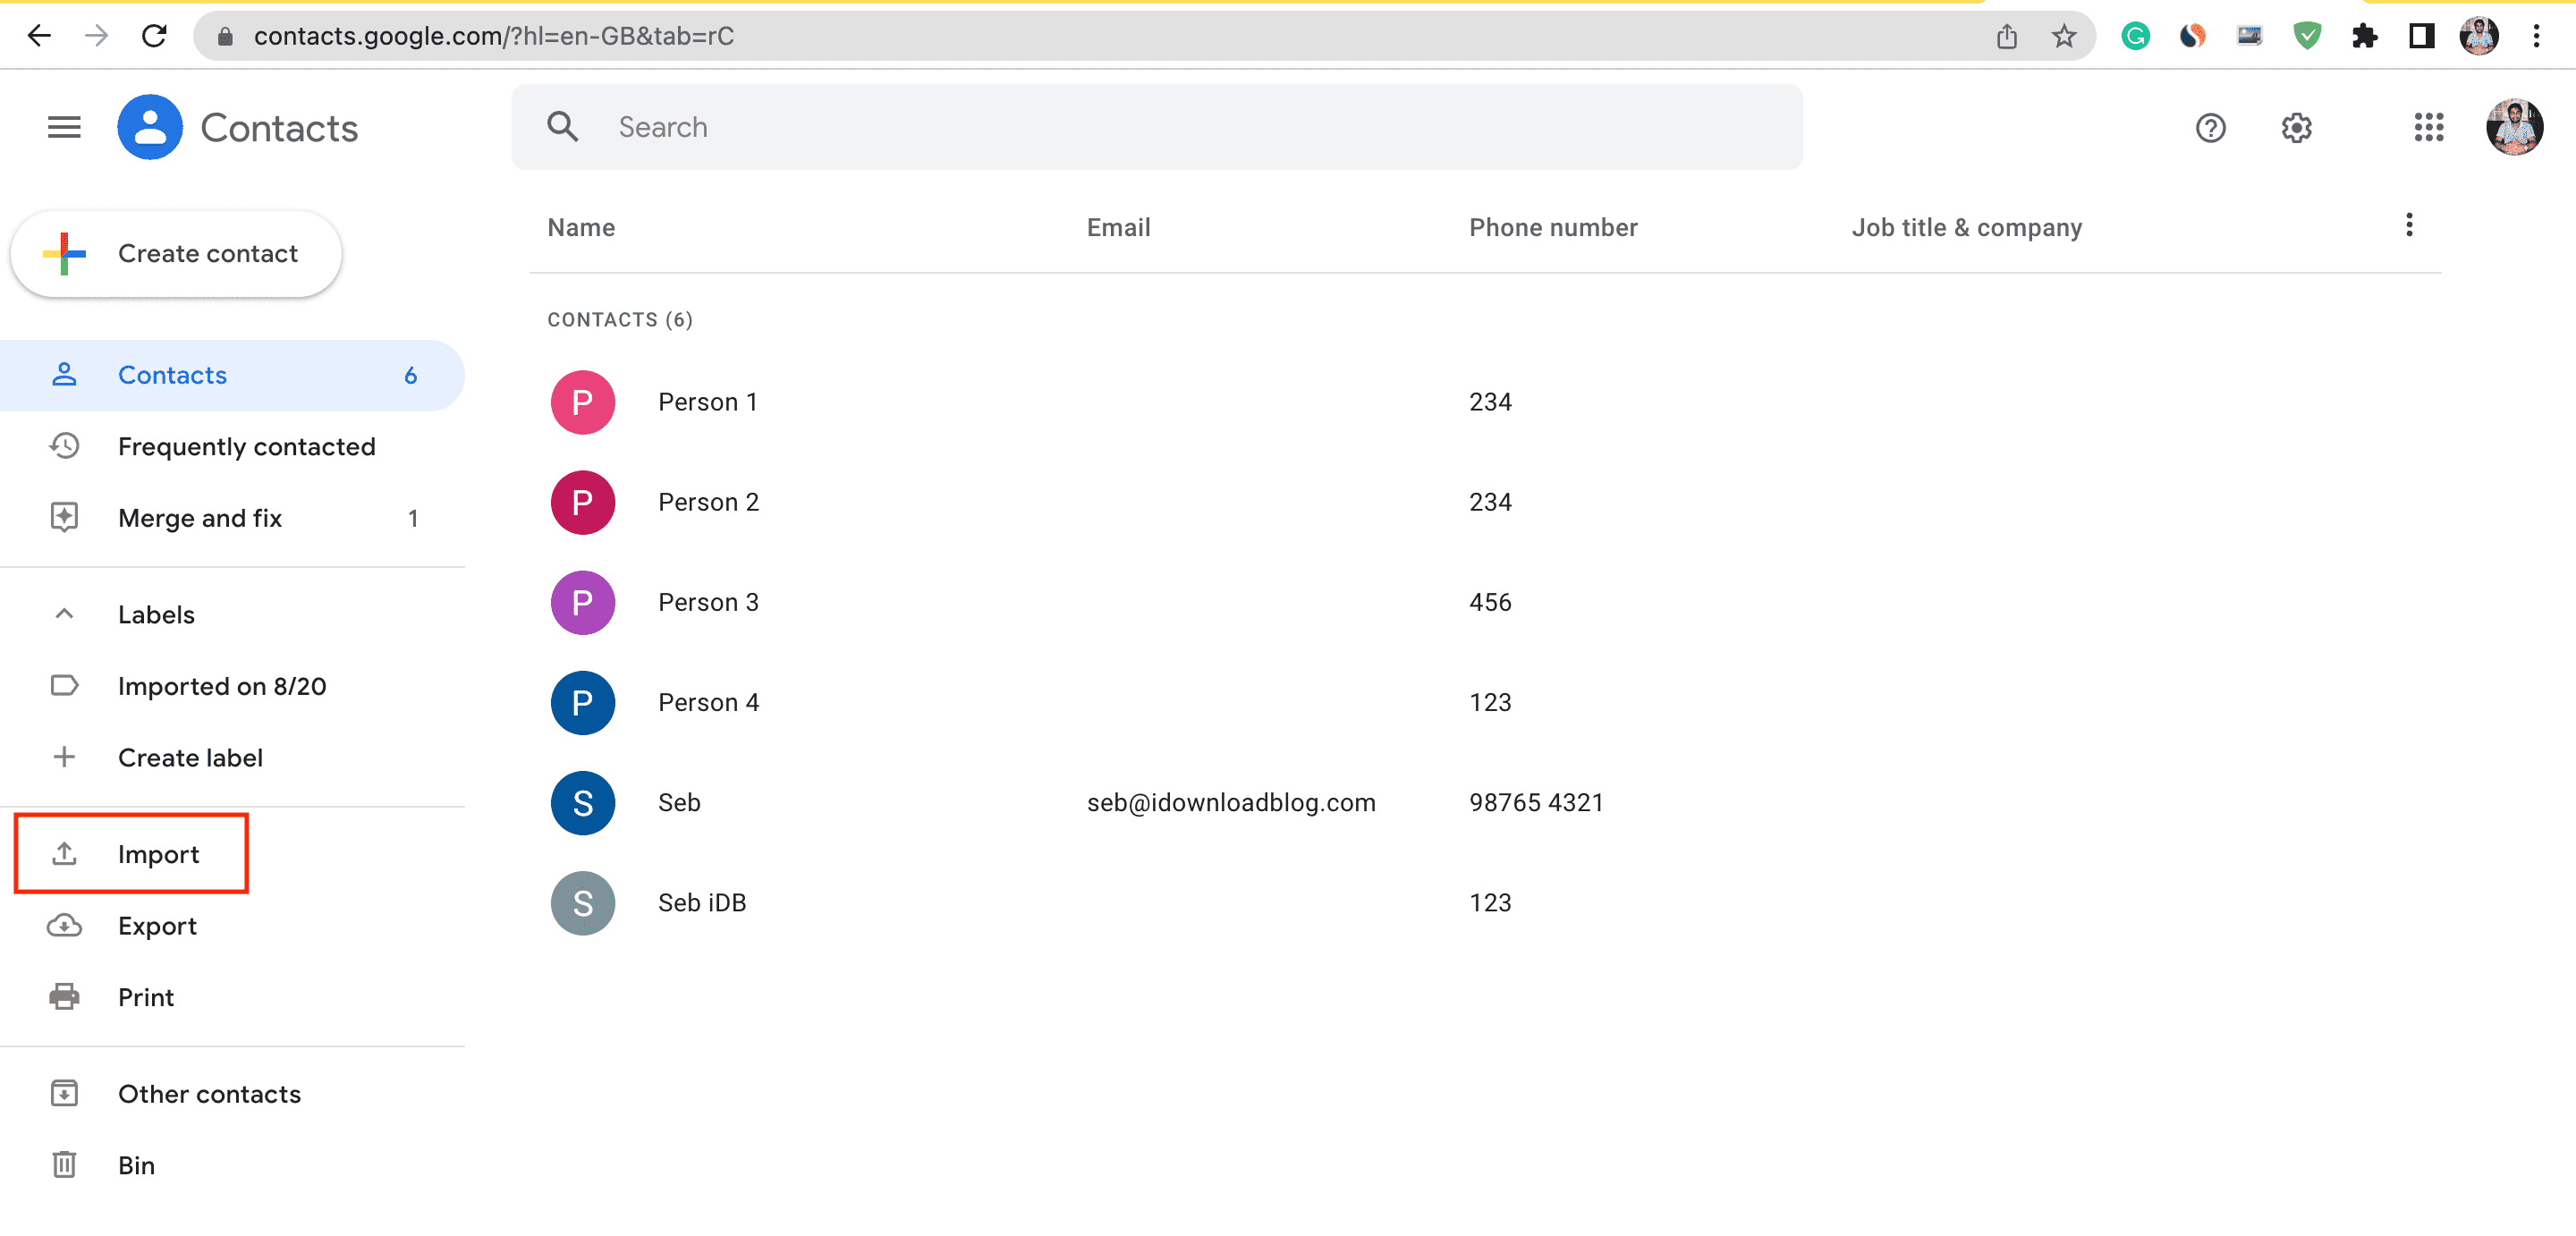Click Print in the sidebar
This screenshot has height=1236, width=2576.
coord(232,997)
